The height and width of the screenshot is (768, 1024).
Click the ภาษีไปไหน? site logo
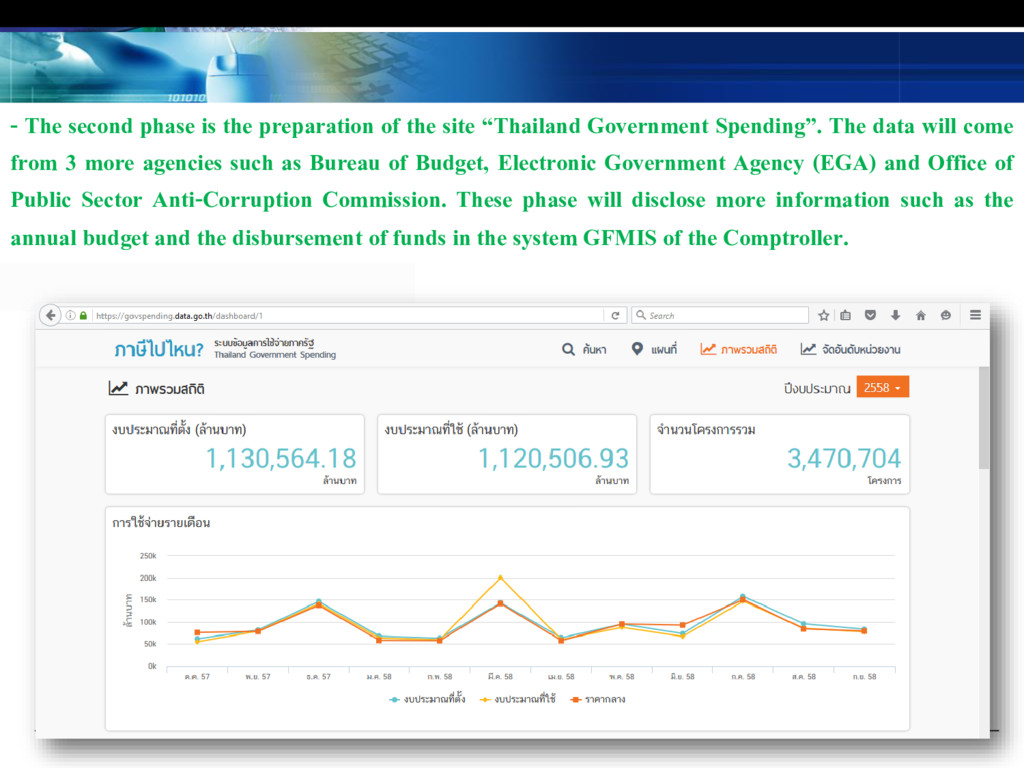click(x=159, y=349)
